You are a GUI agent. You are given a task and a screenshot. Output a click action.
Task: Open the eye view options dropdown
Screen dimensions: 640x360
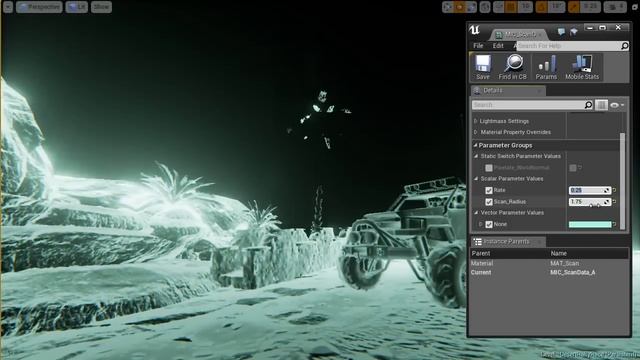[617, 105]
